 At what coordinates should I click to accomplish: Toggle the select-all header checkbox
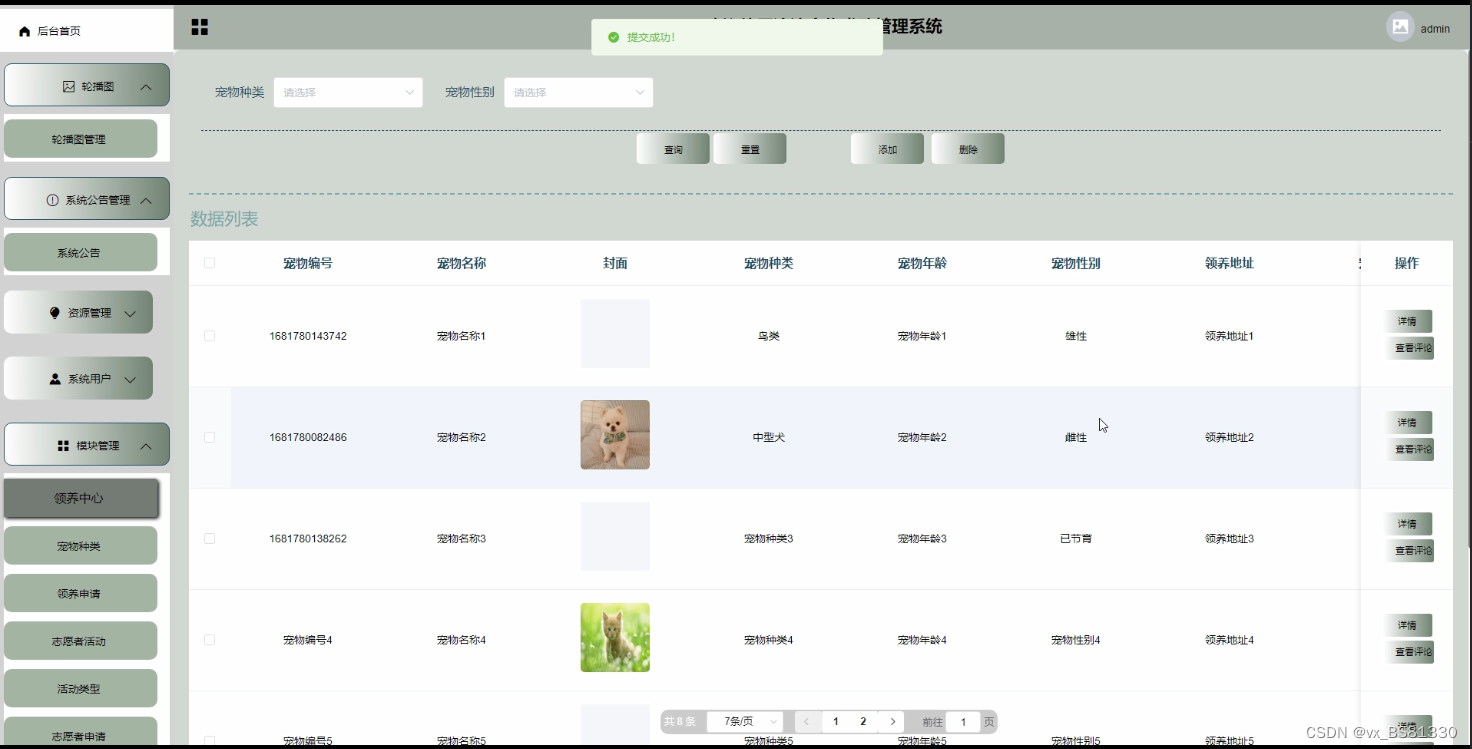coord(209,263)
